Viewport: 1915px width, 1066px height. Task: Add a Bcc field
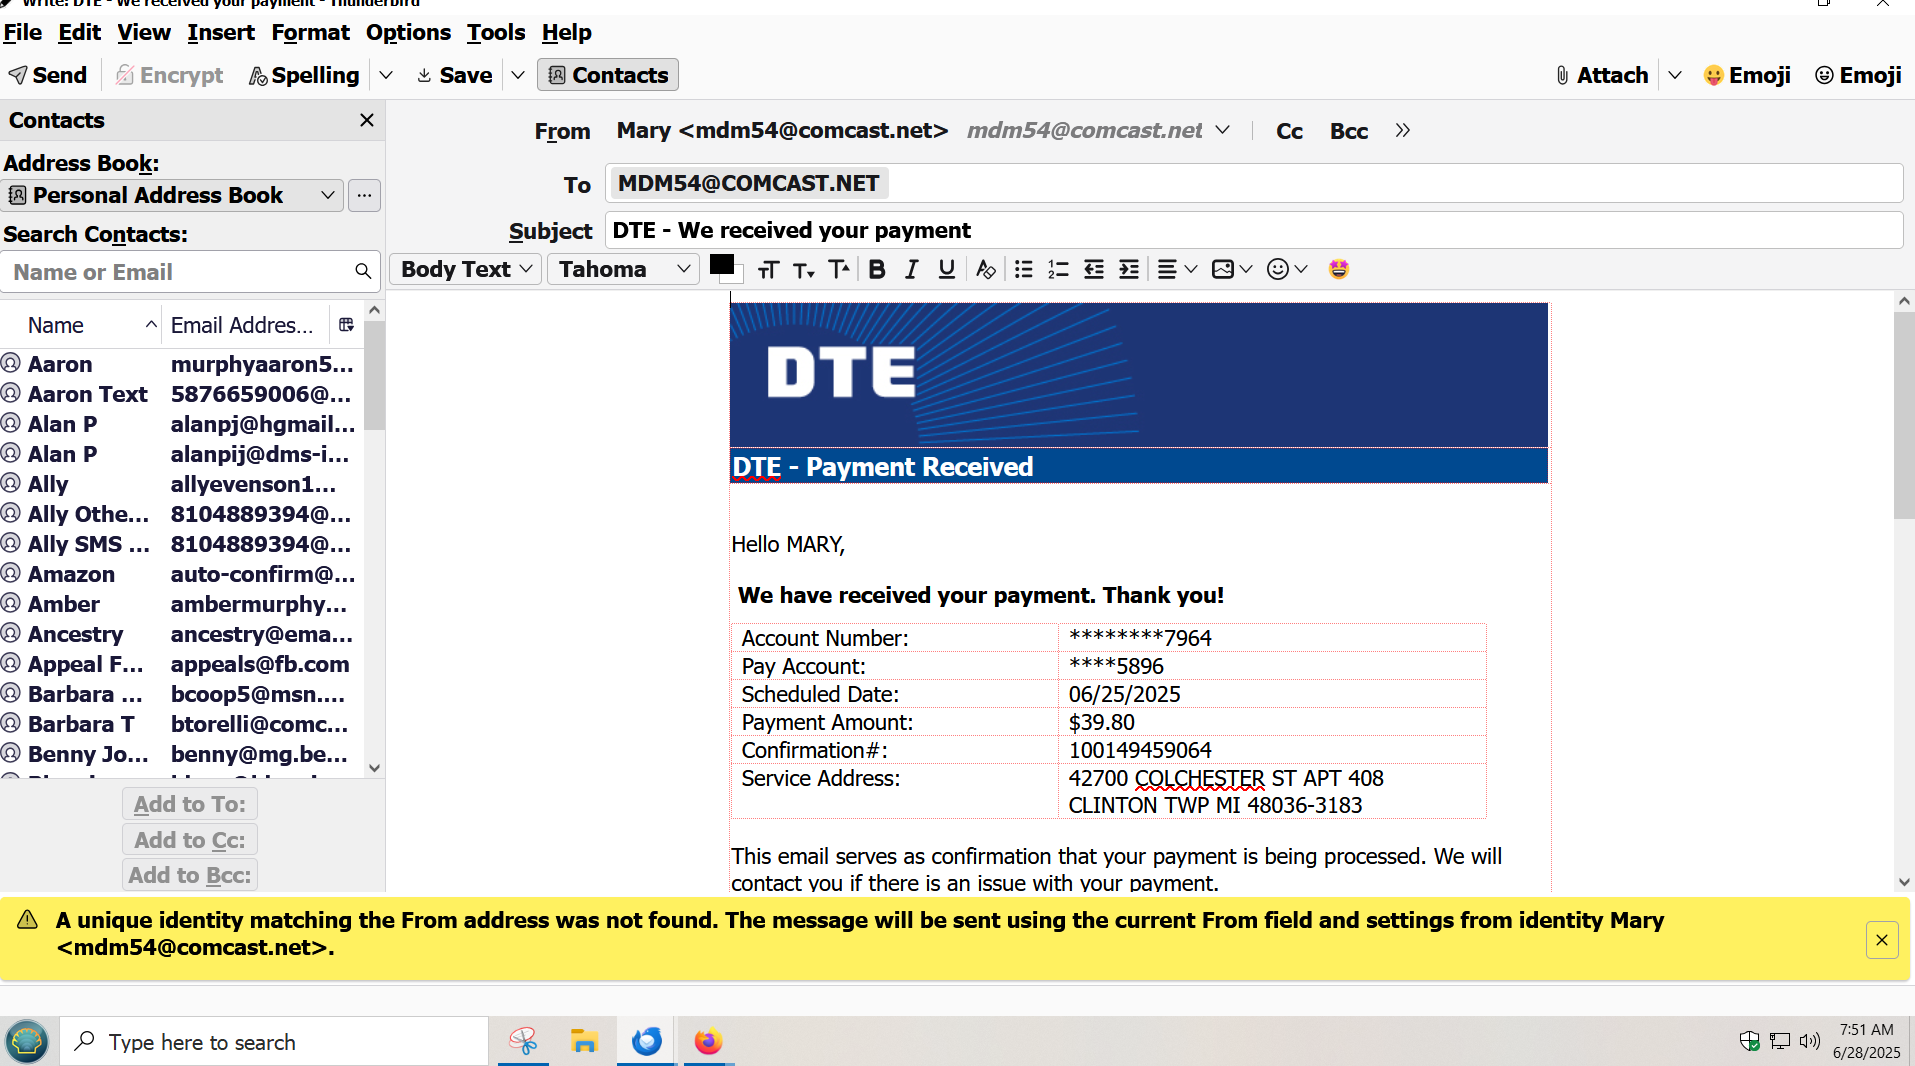[x=1349, y=131]
